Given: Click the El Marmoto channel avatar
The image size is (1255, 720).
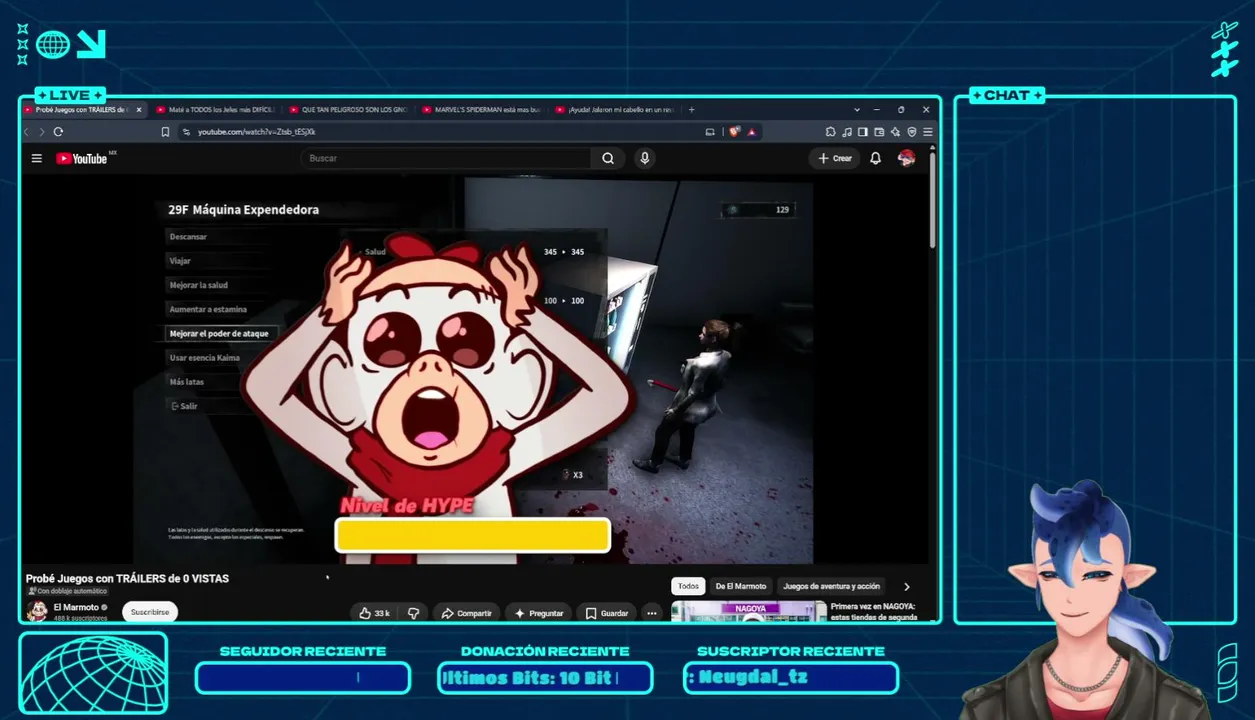Looking at the screenshot, I should click(x=37, y=611).
